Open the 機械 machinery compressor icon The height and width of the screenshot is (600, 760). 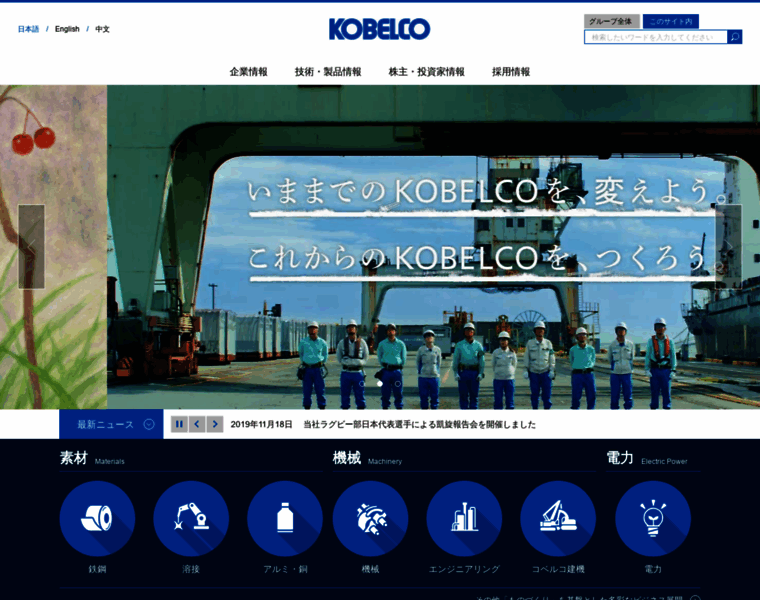370,518
